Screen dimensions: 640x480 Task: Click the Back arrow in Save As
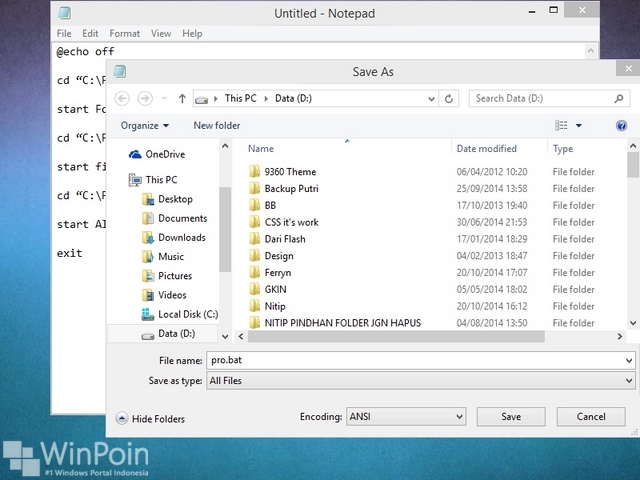pos(122,98)
